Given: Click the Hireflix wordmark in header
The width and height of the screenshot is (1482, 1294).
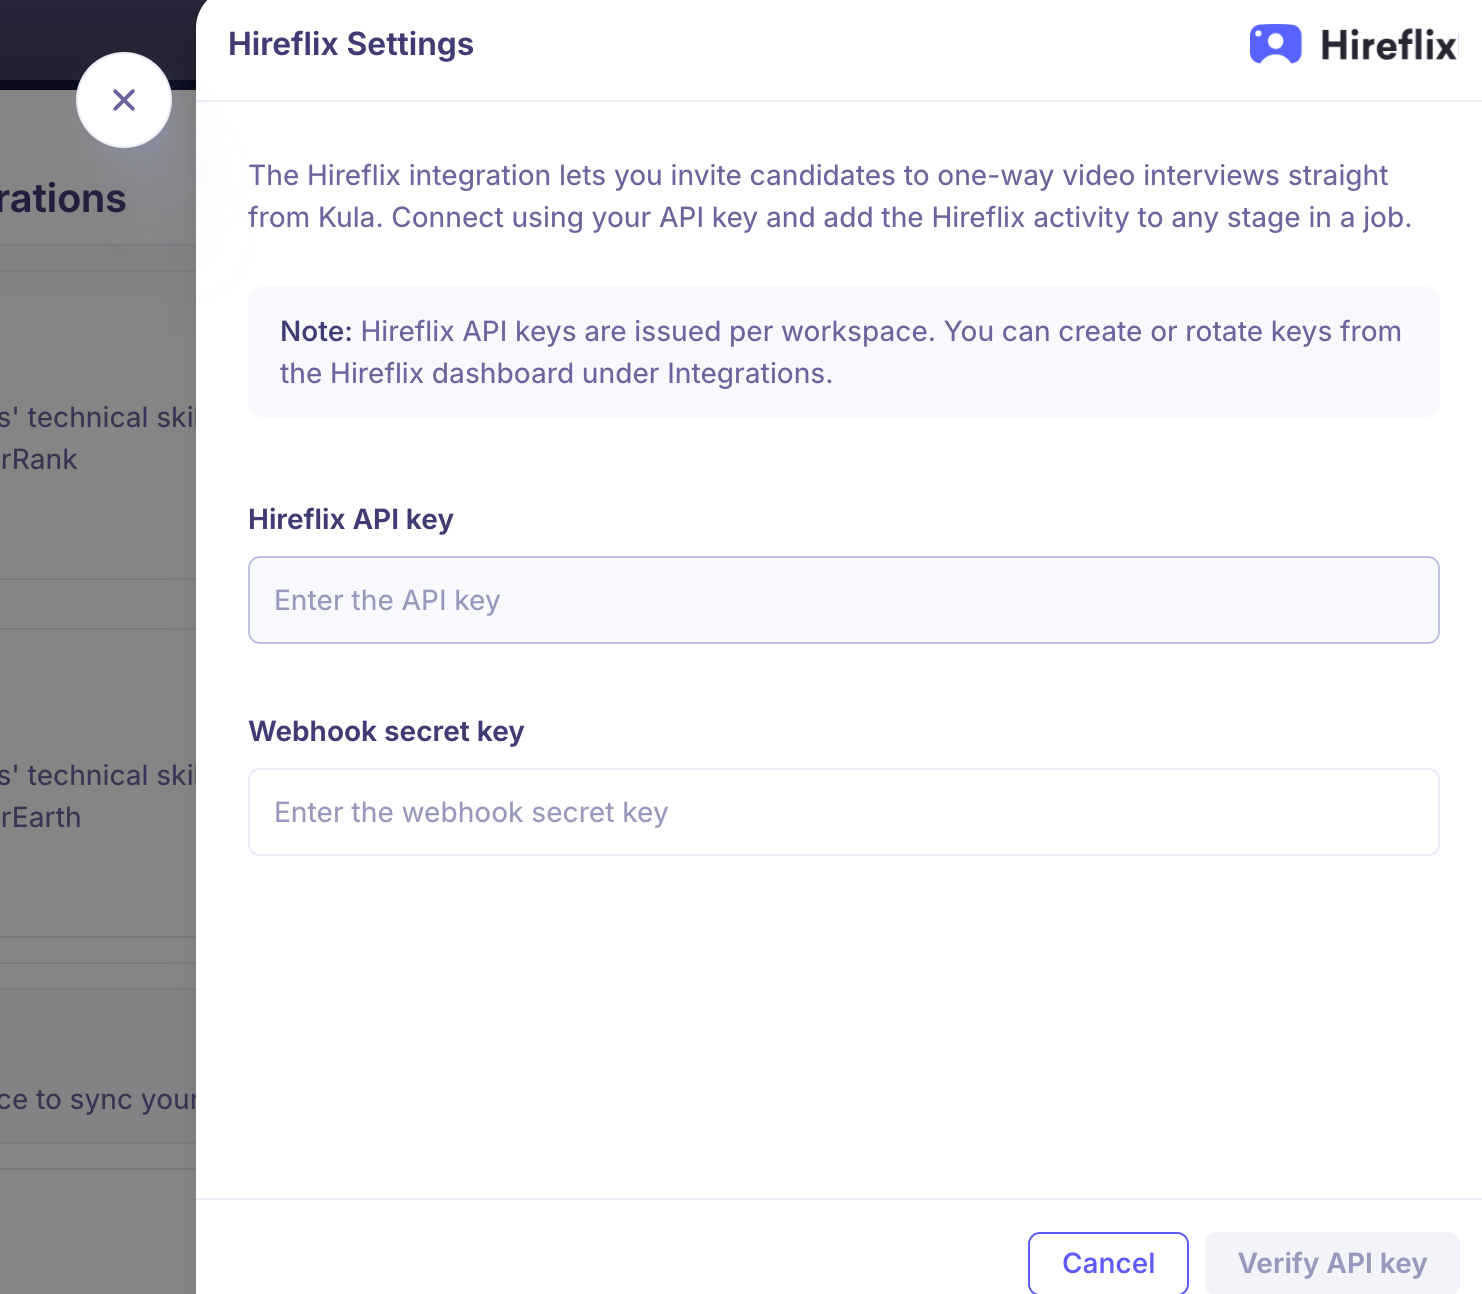Looking at the screenshot, I should 1388,45.
